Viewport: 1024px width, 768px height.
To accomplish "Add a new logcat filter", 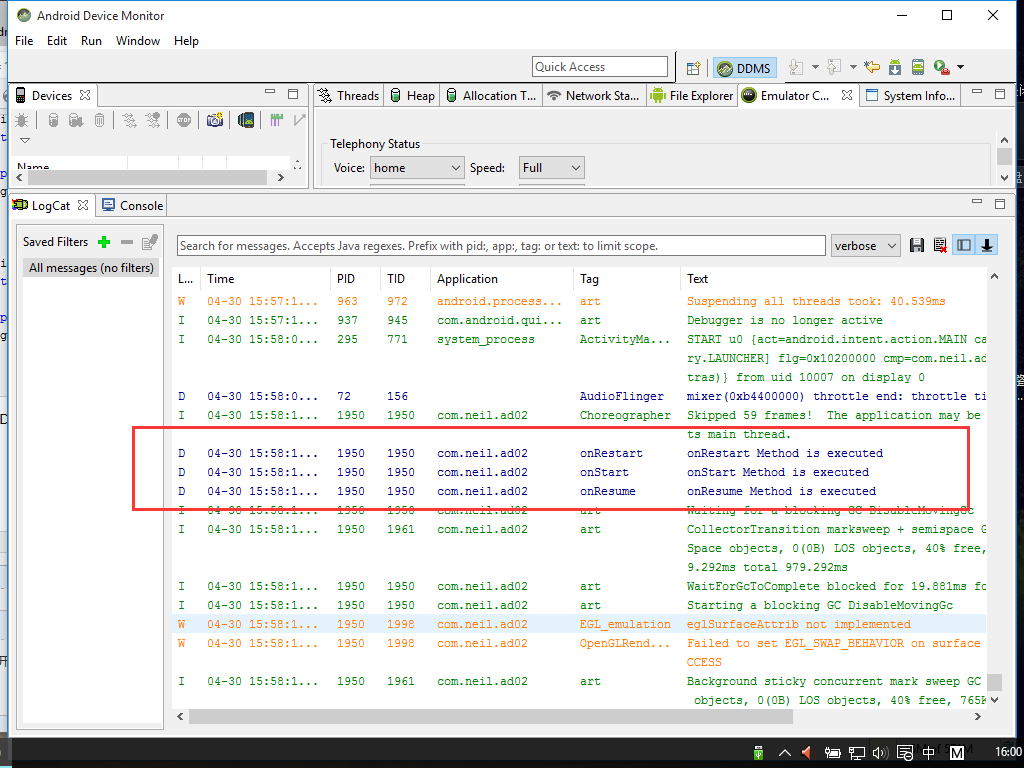I will pyautogui.click(x=104, y=242).
